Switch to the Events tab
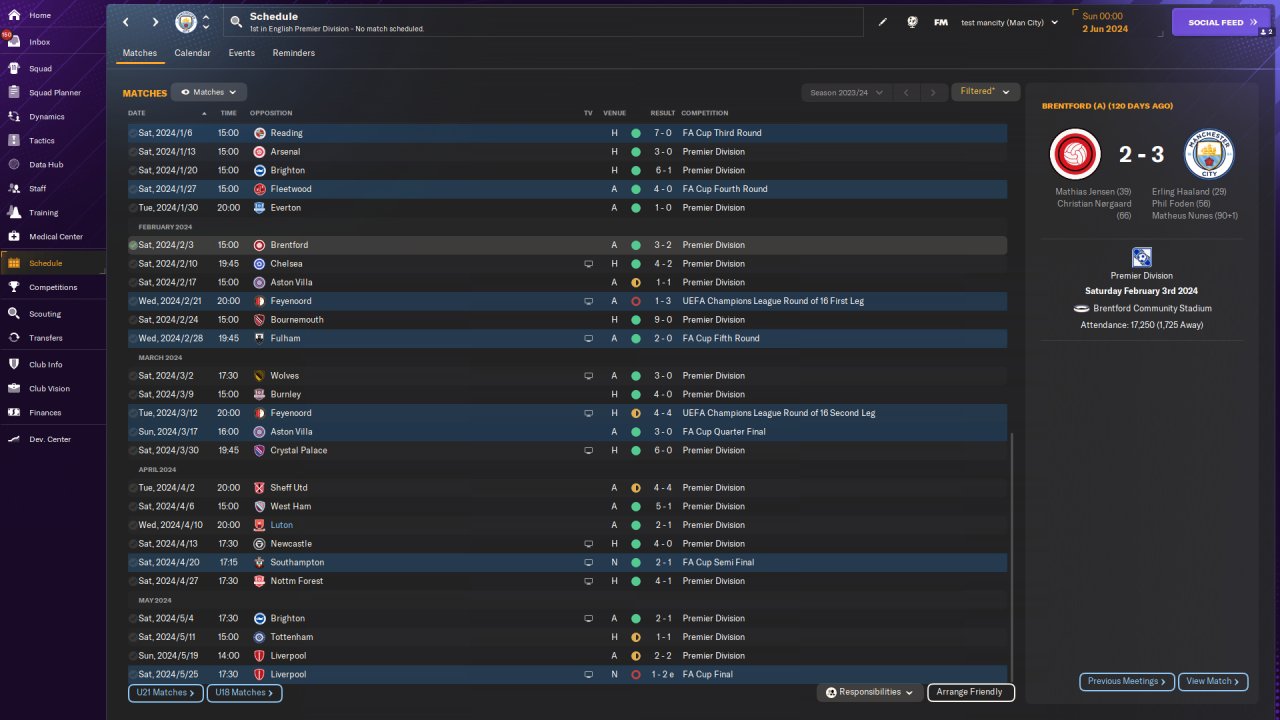1280x720 pixels. coord(241,53)
